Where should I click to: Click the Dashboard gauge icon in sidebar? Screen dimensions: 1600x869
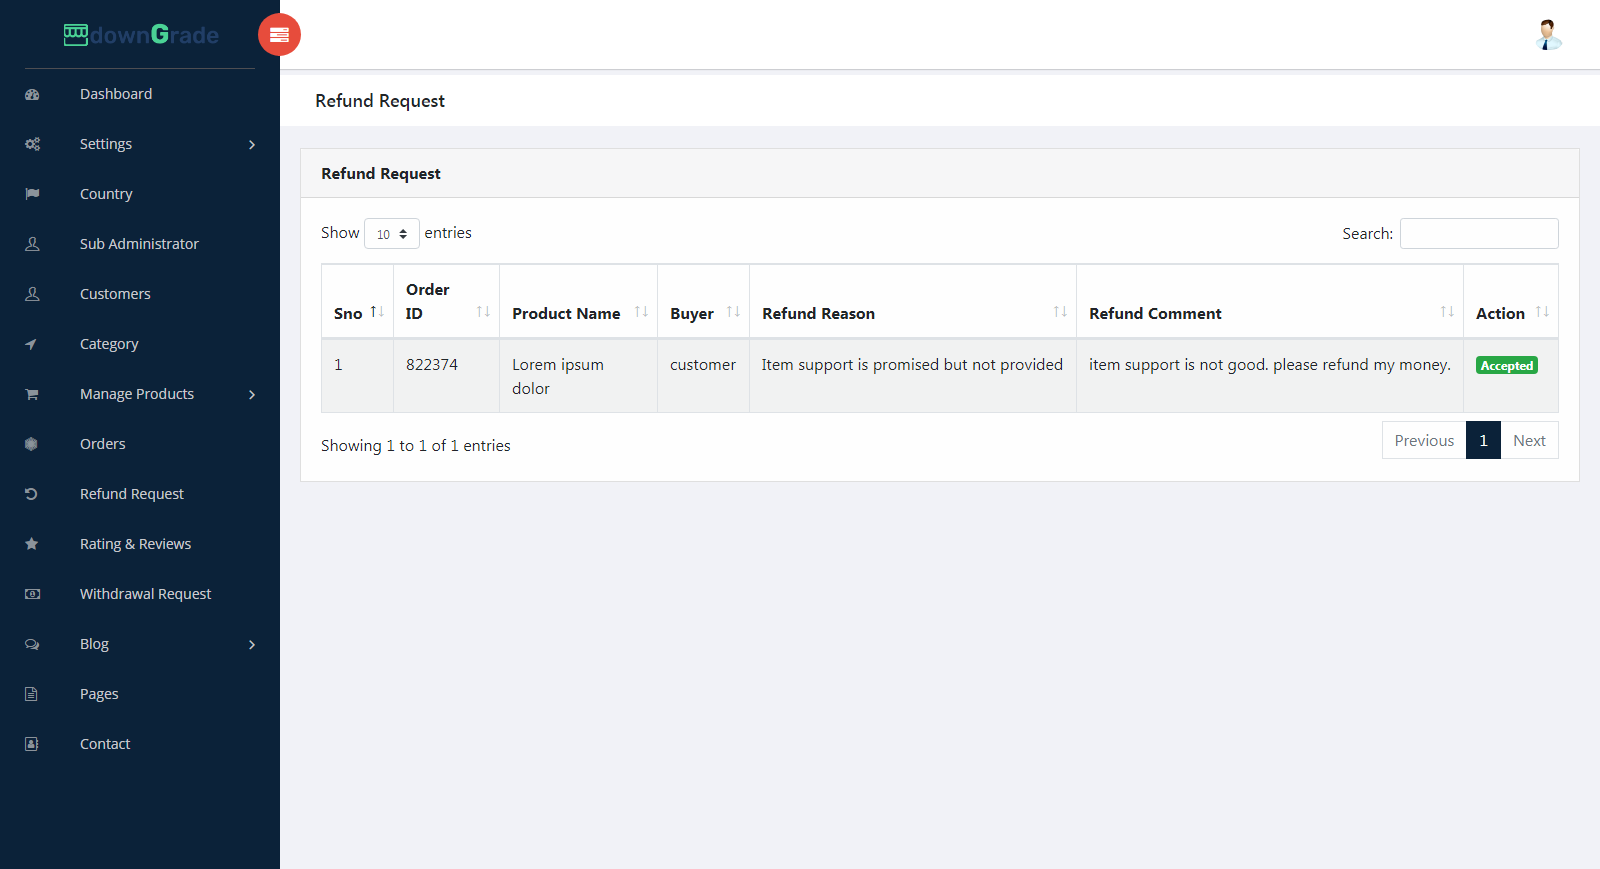[x=32, y=94]
